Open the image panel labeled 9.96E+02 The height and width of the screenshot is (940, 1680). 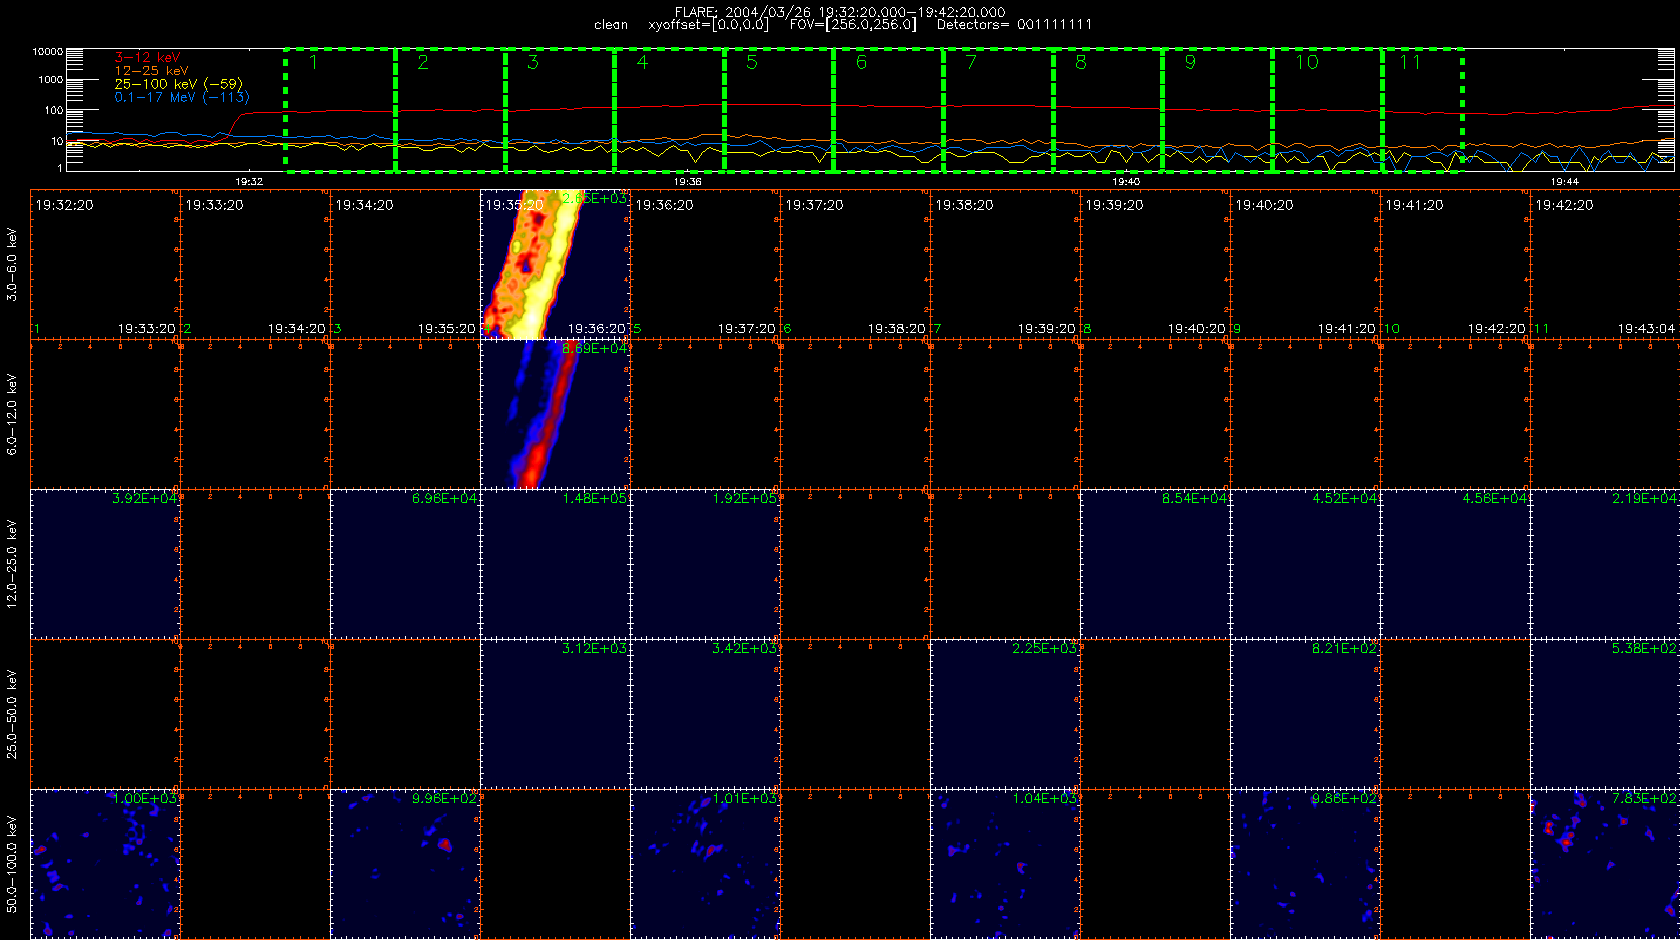(405, 864)
